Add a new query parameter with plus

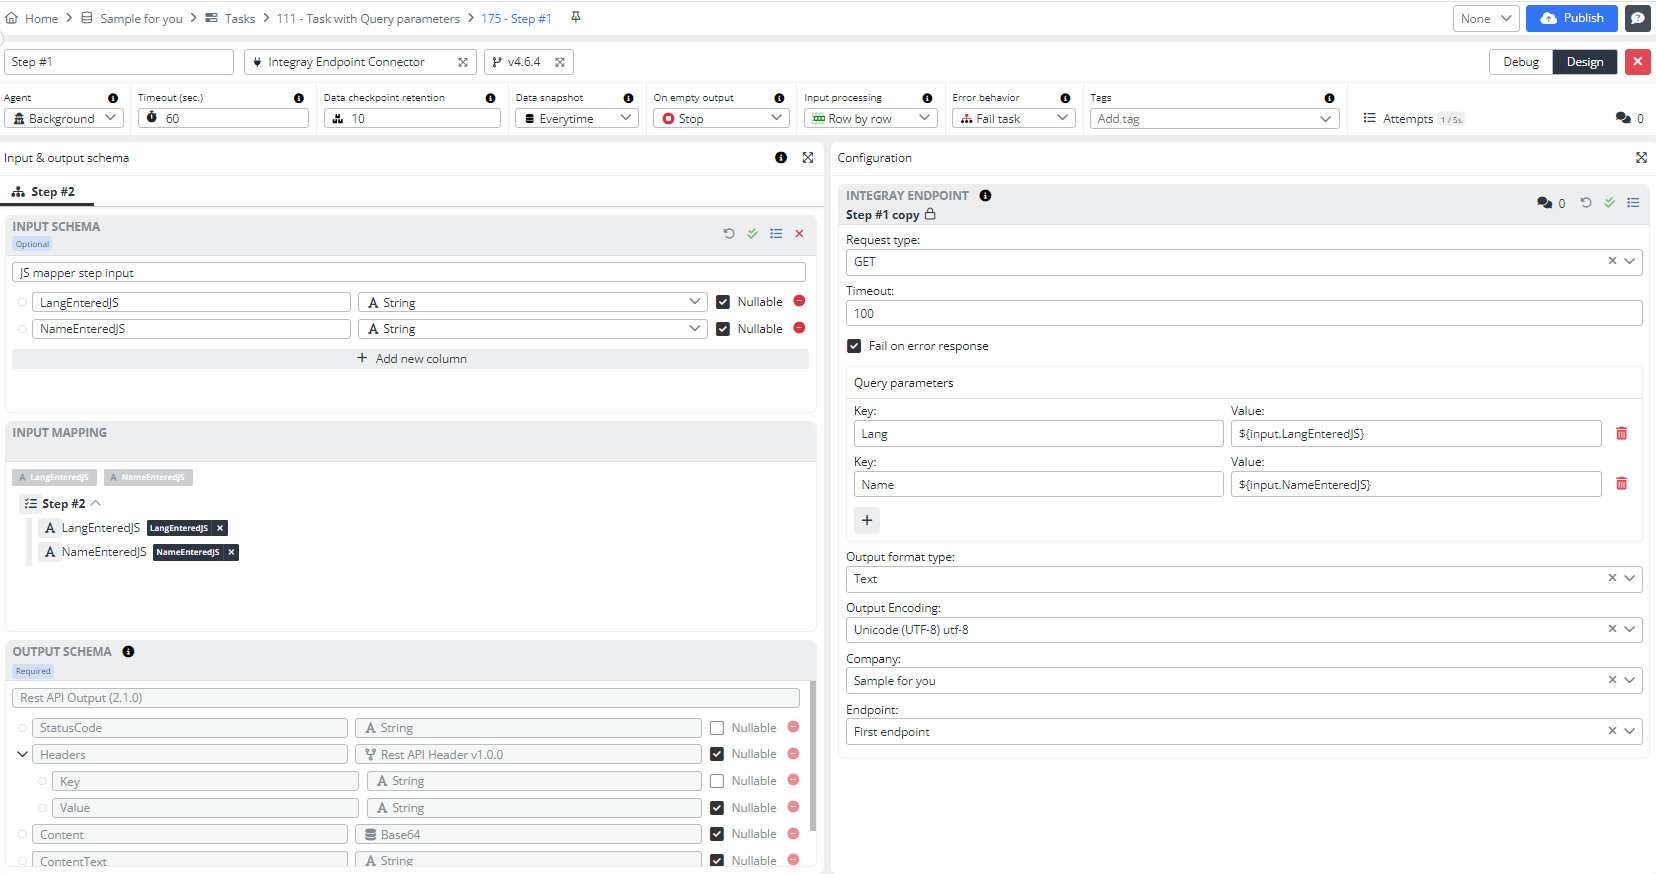coord(867,520)
